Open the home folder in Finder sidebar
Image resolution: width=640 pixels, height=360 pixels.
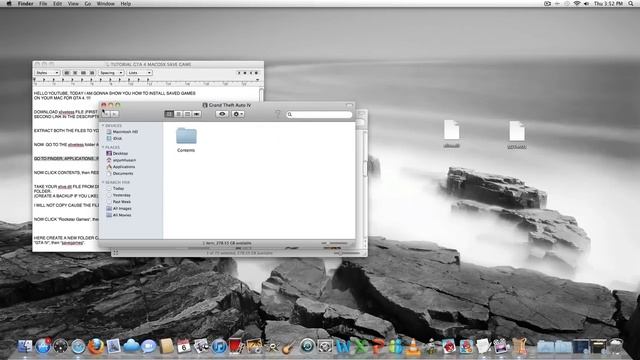[x=121, y=160]
